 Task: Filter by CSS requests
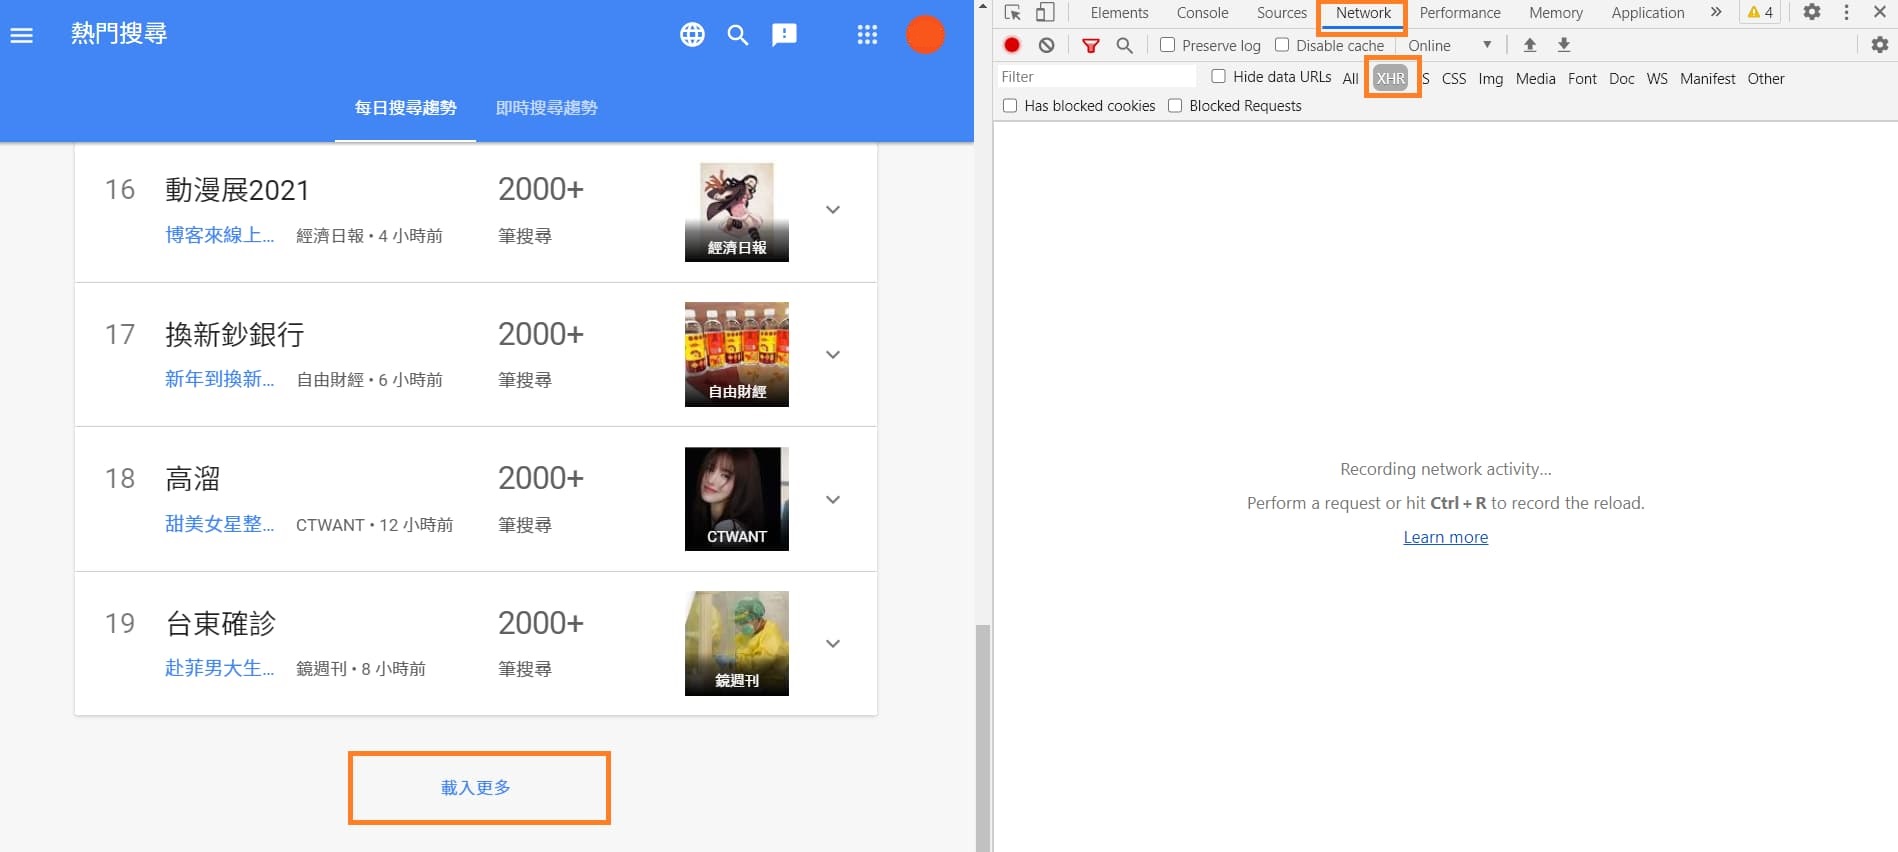1454,78
